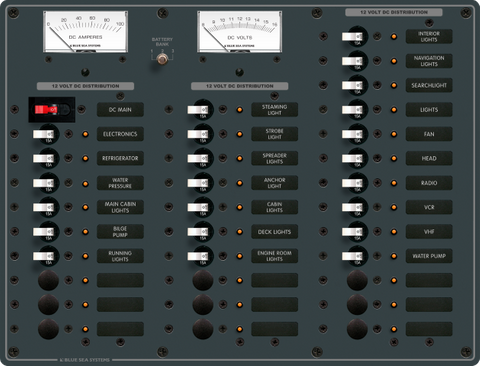Click the Navigation Lights amber LED
Screen dimensions: 480x366
394,61
